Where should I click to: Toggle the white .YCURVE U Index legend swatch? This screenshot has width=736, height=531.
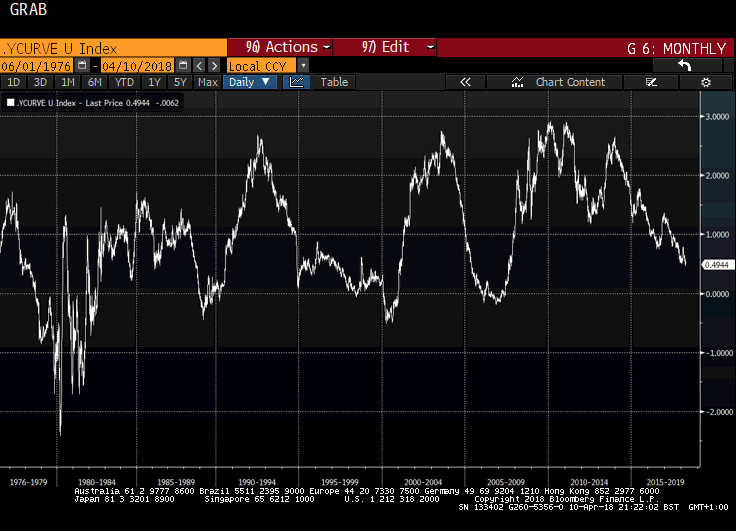click(11, 101)
